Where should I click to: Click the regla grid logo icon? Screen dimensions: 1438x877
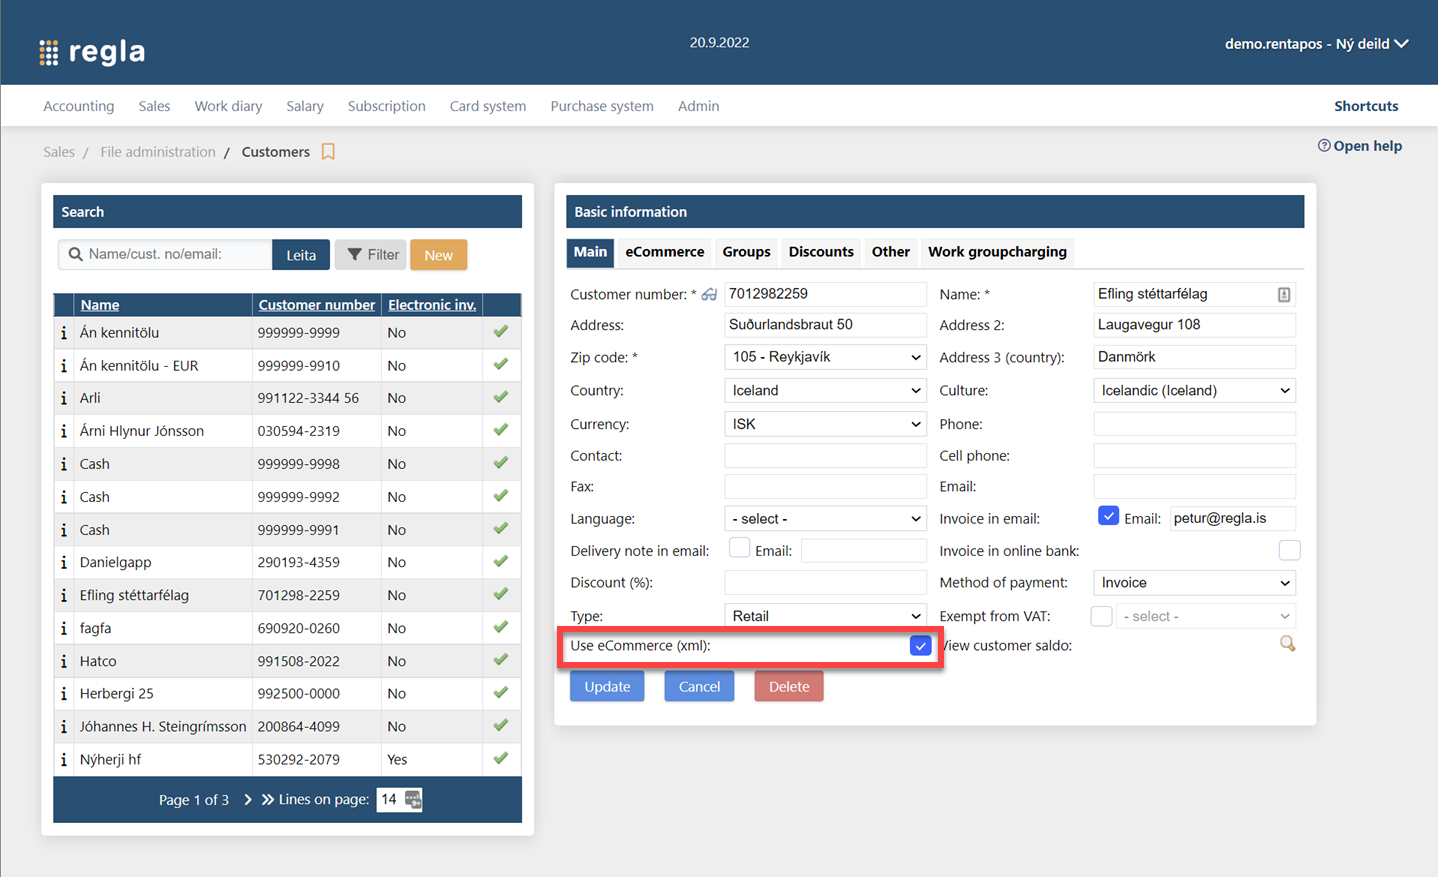(x=48, y=52)
